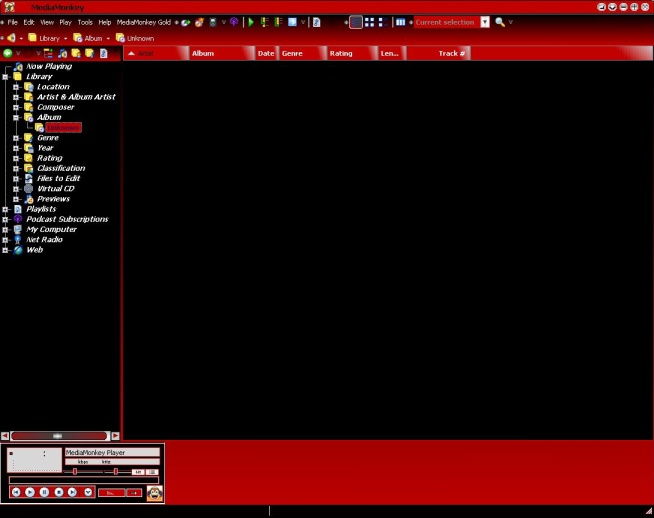Image resolution: width=654 pixels, height=518 pixels.
Task: Switch to album art grid view
Action: 370,22
